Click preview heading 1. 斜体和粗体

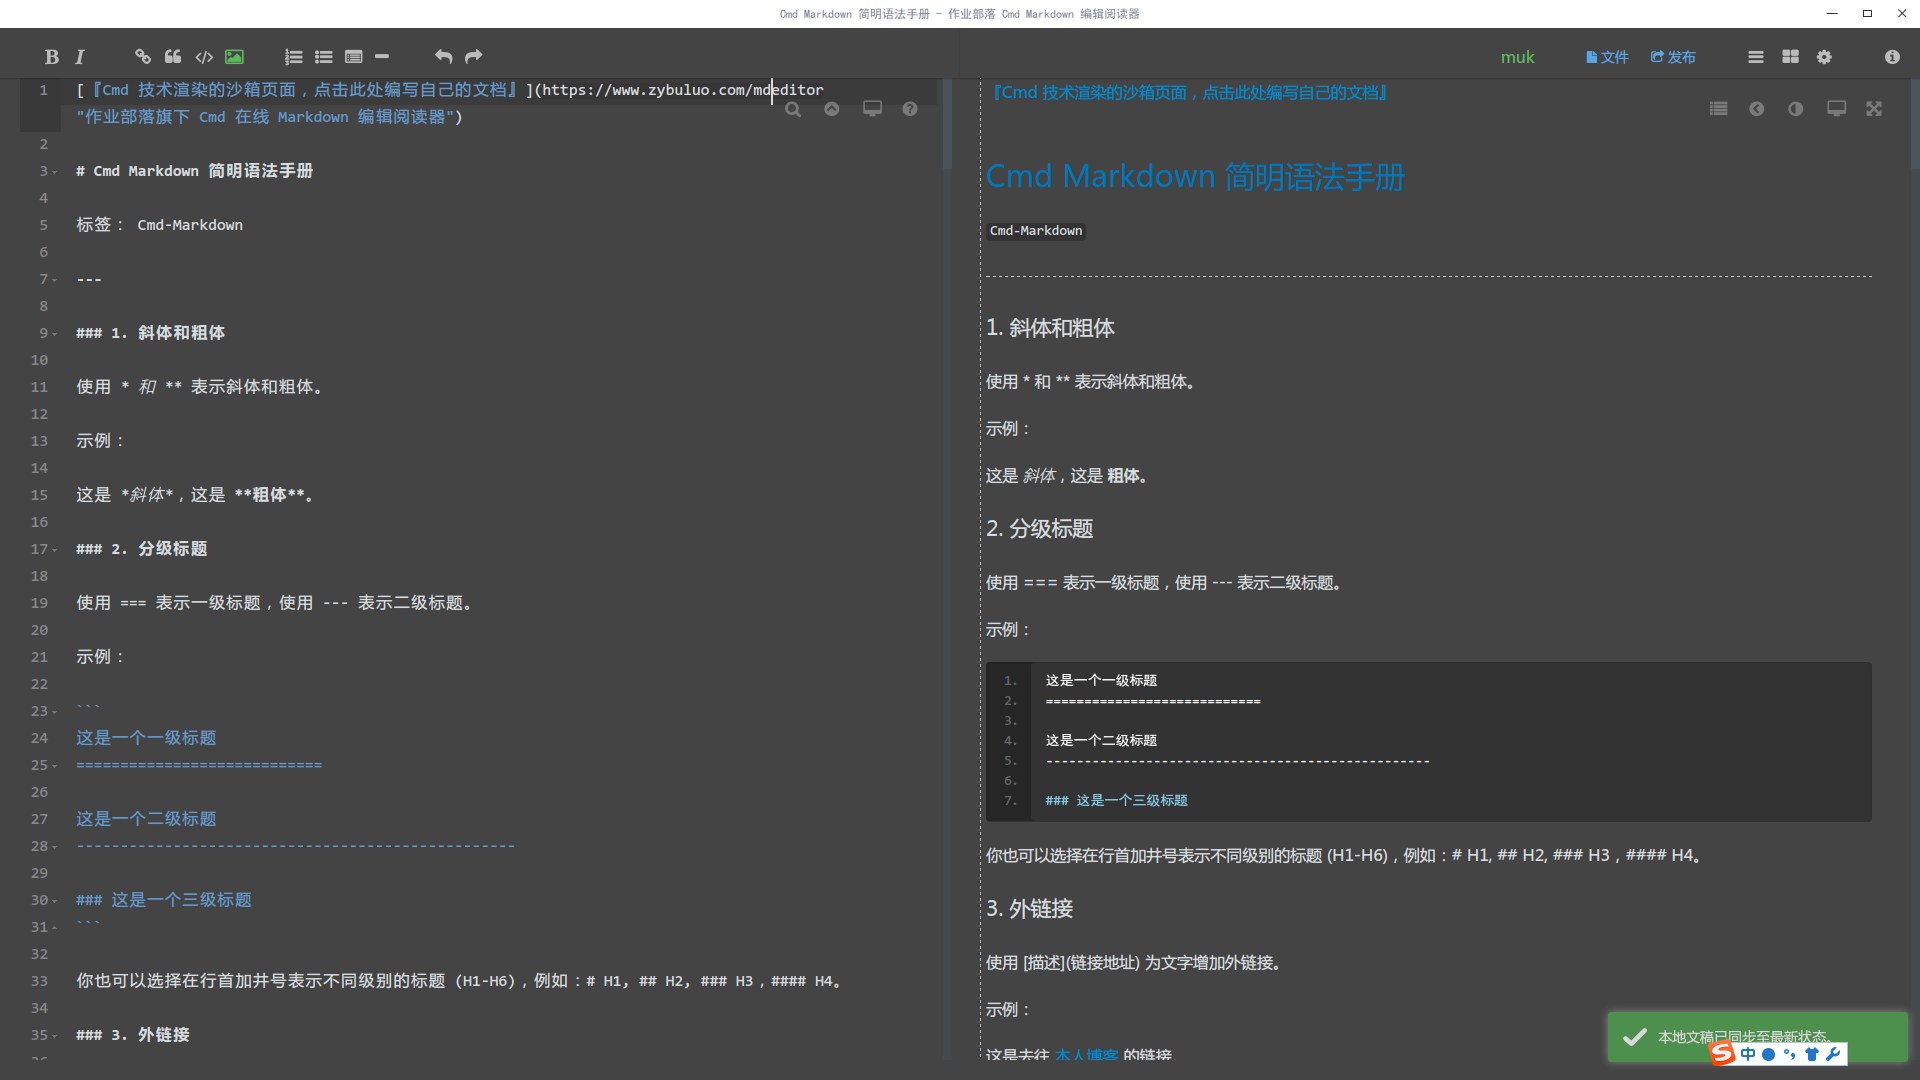tap(1050, 328)
